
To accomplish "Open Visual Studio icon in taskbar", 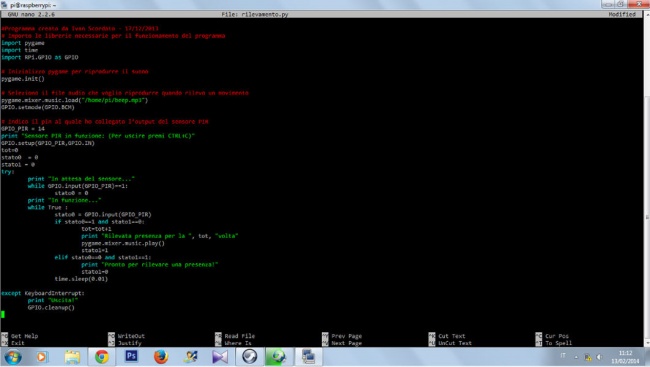I will click(220, 357).
